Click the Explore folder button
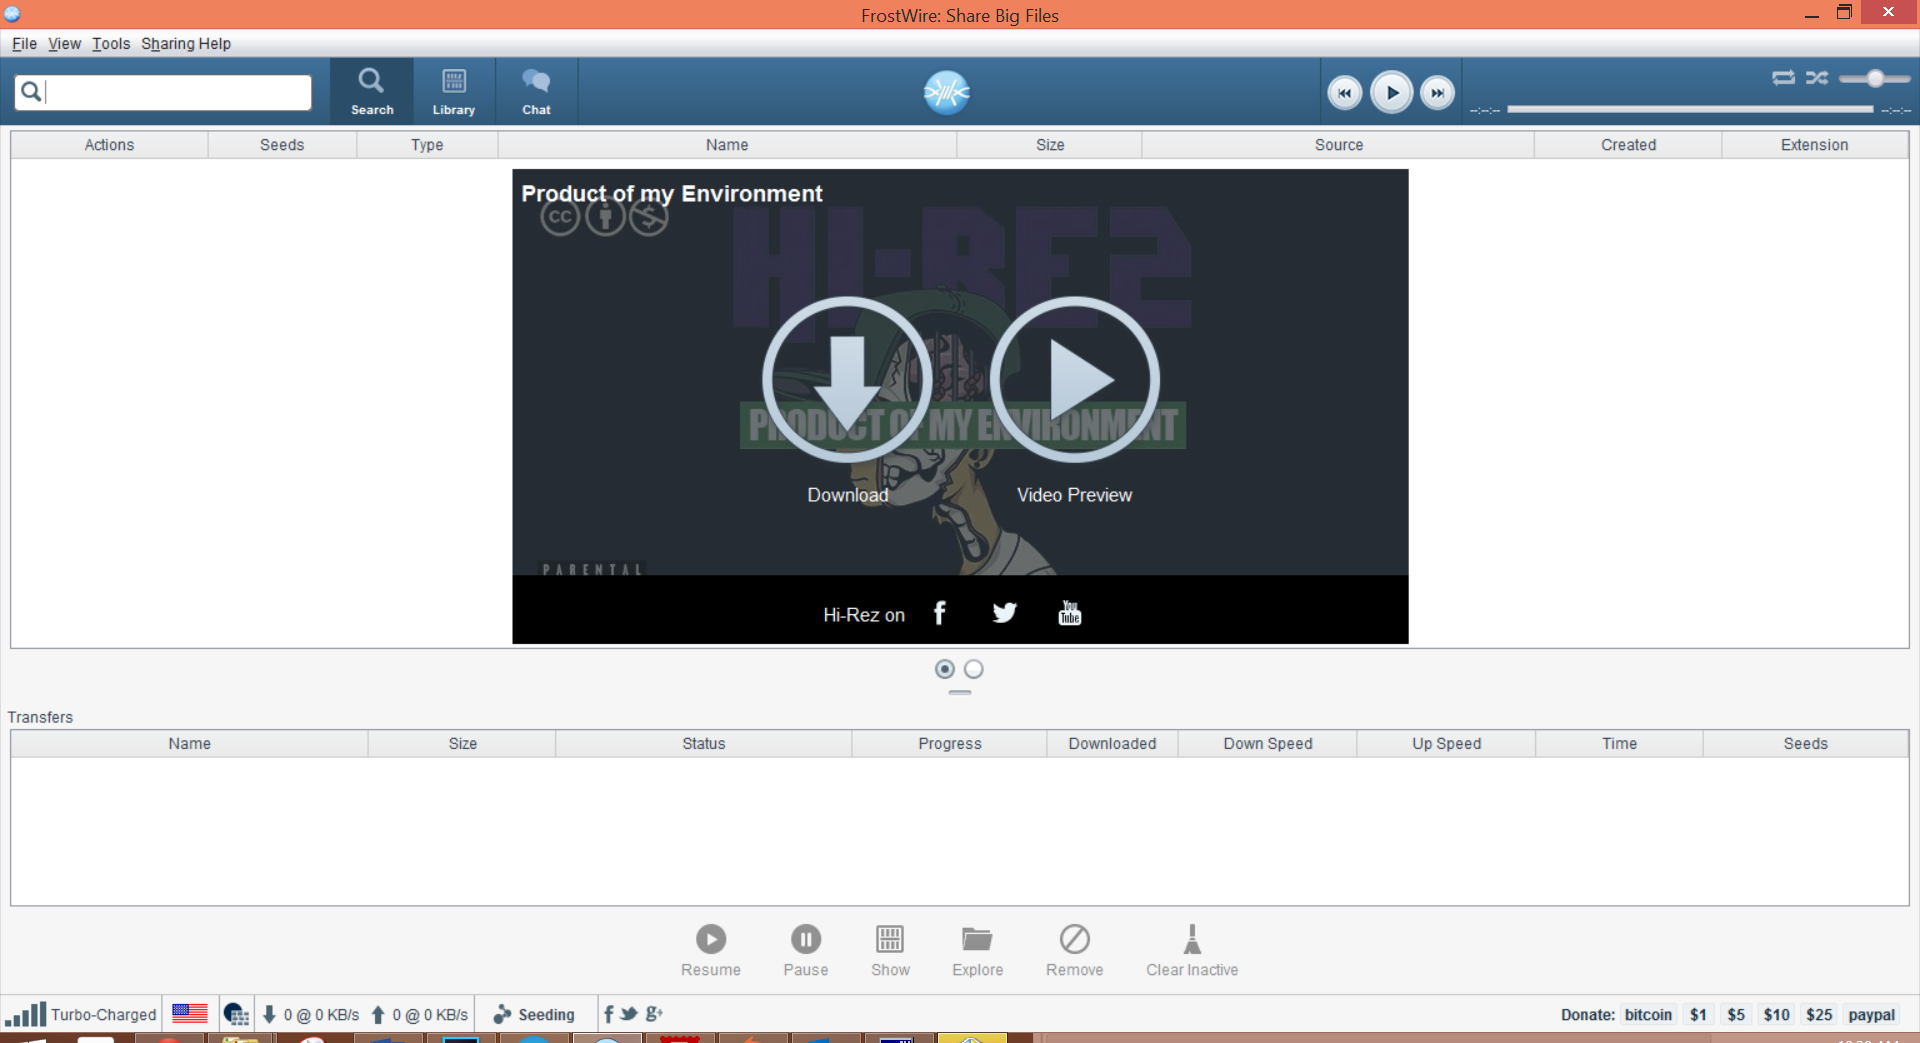The height and width of the screenshot is (1043, 1920). tap(977, 950)
